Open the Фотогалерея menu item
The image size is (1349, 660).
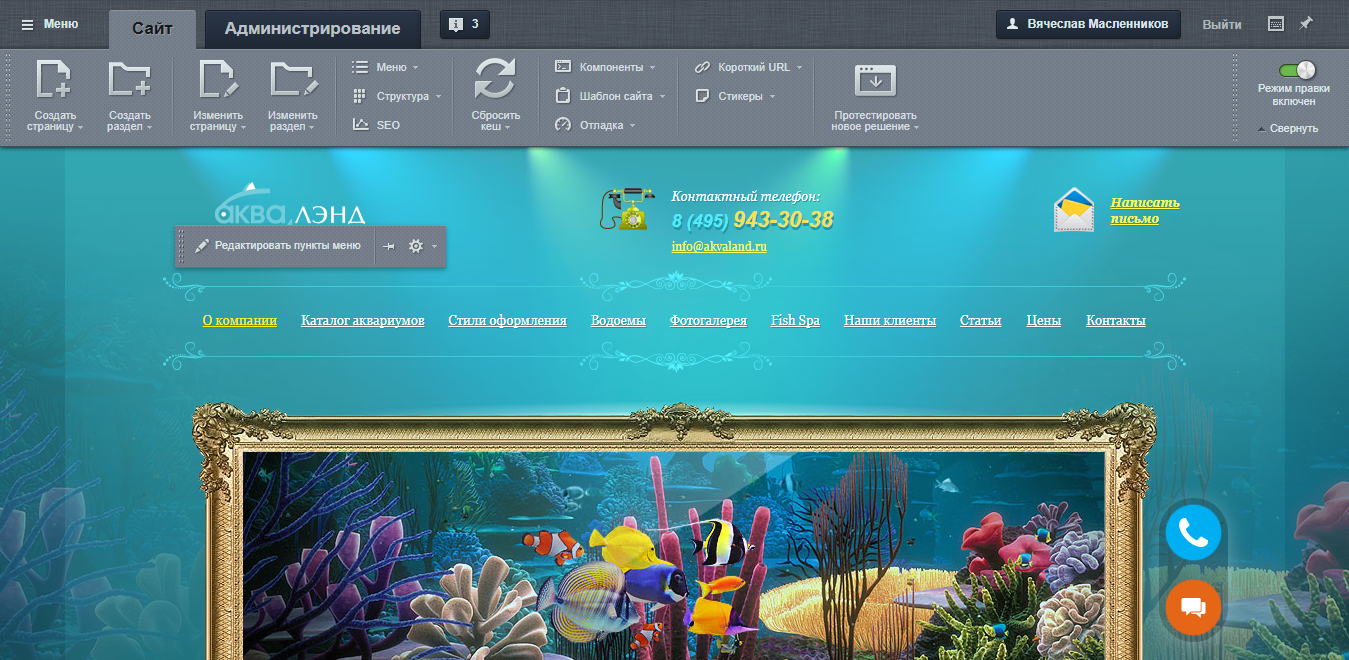[x=708, y=321]
